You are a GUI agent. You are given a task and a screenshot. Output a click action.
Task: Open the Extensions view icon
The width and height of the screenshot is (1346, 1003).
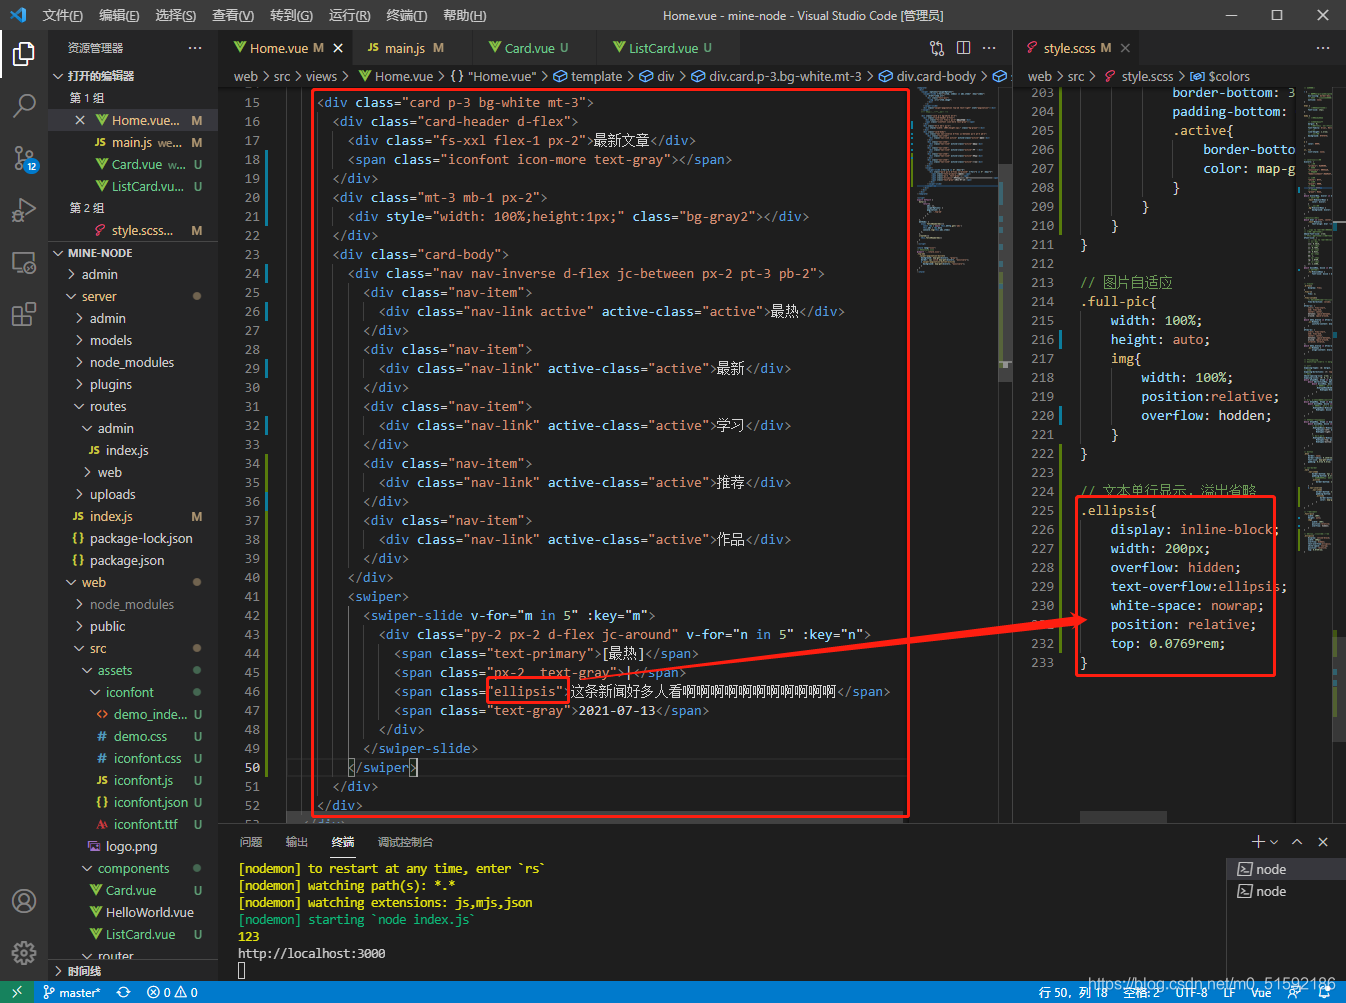click(x=24, y=315)
